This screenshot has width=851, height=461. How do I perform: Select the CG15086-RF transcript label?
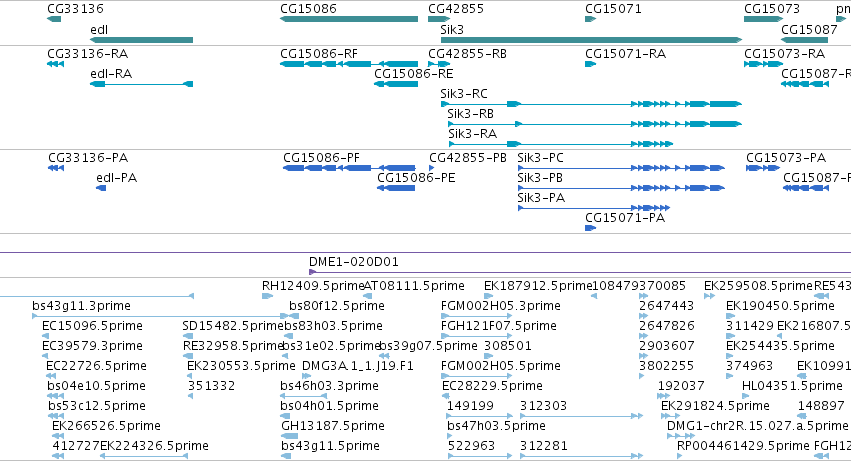[x=319, y=54]
